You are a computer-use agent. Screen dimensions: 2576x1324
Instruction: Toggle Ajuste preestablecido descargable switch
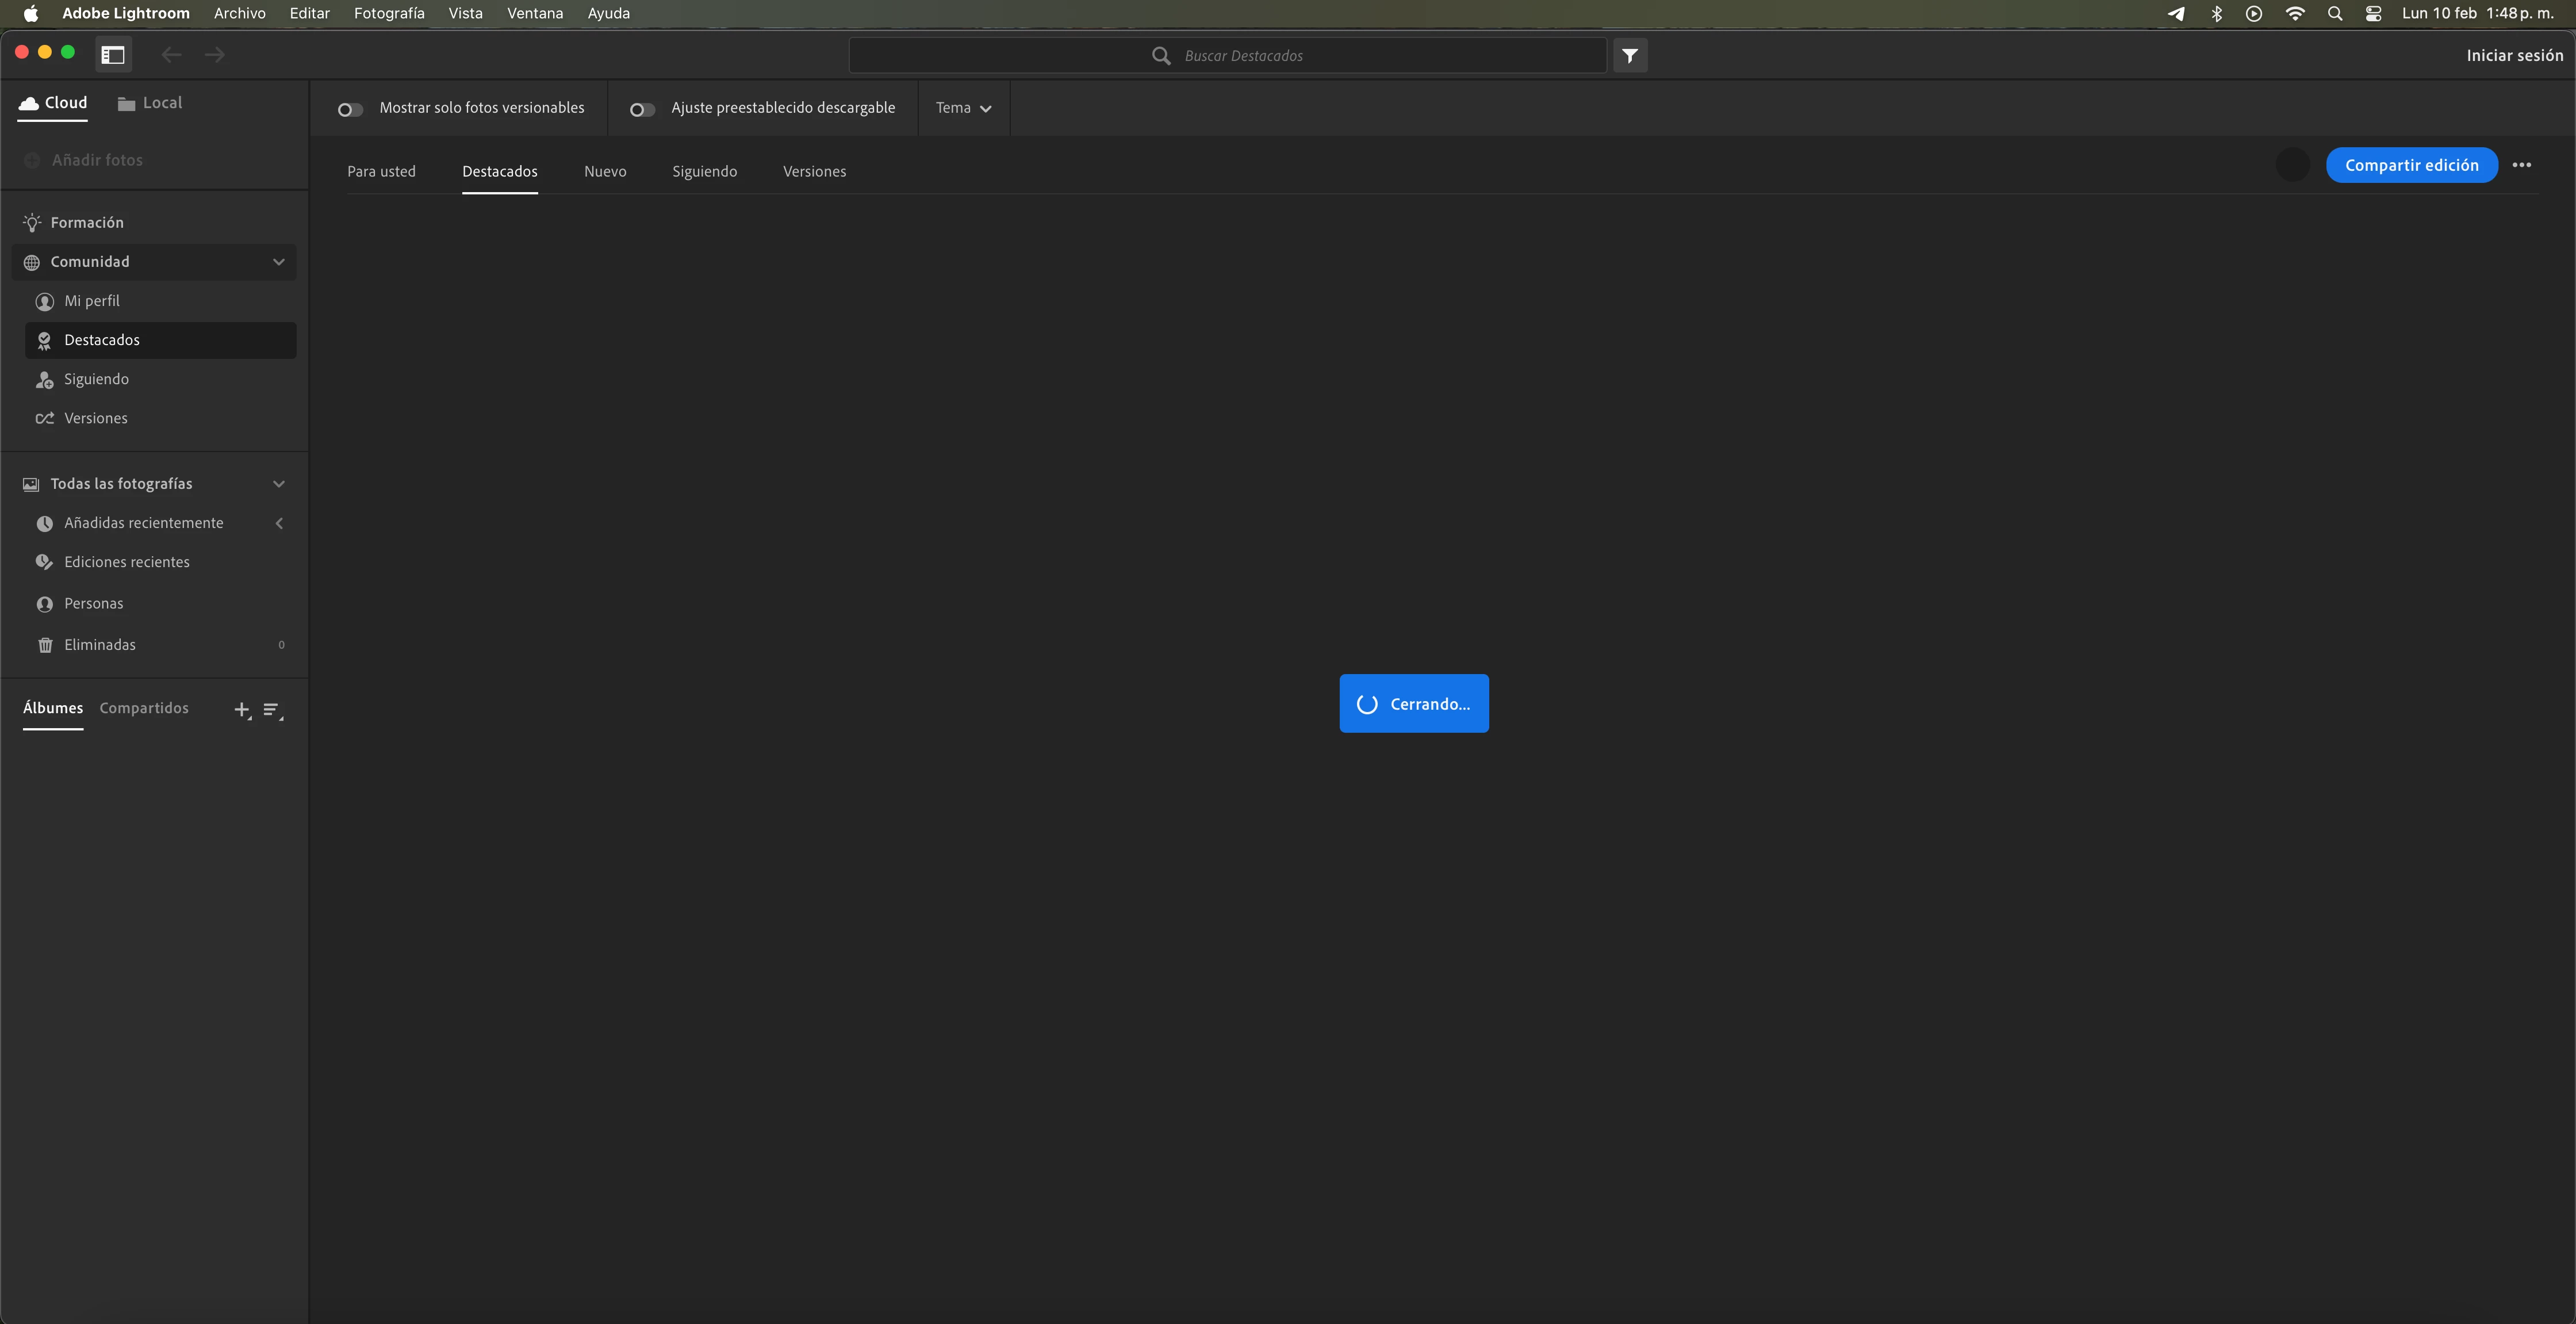[642, 109]
